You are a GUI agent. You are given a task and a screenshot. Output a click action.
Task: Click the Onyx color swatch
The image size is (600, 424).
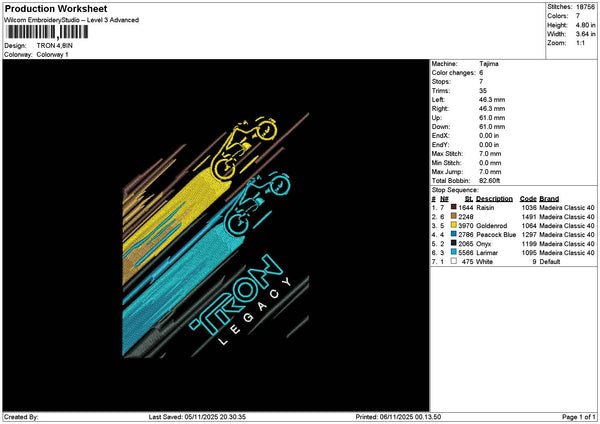pos(453,243)
